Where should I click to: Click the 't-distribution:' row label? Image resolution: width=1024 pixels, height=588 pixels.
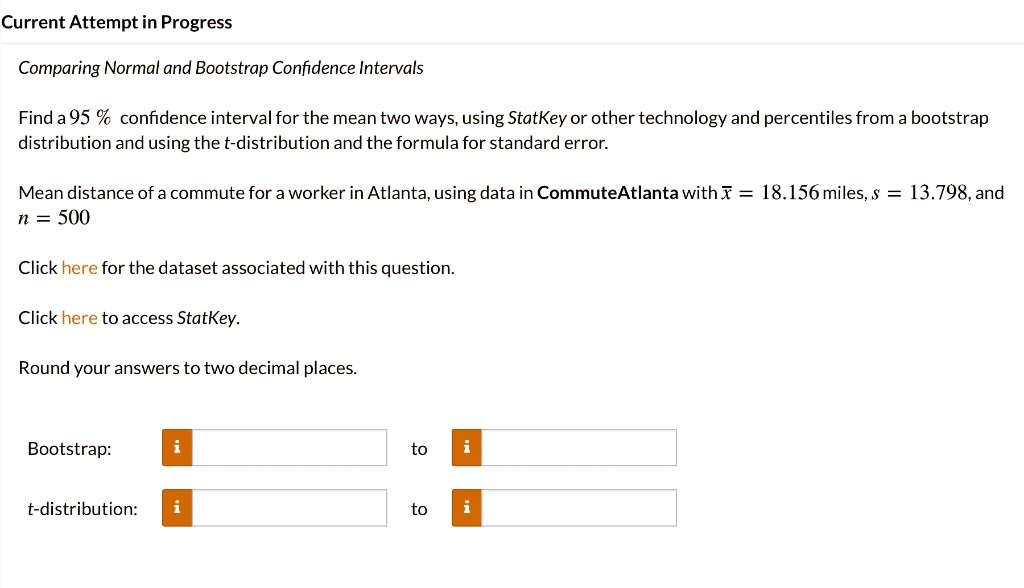click(x=83, y=508)
